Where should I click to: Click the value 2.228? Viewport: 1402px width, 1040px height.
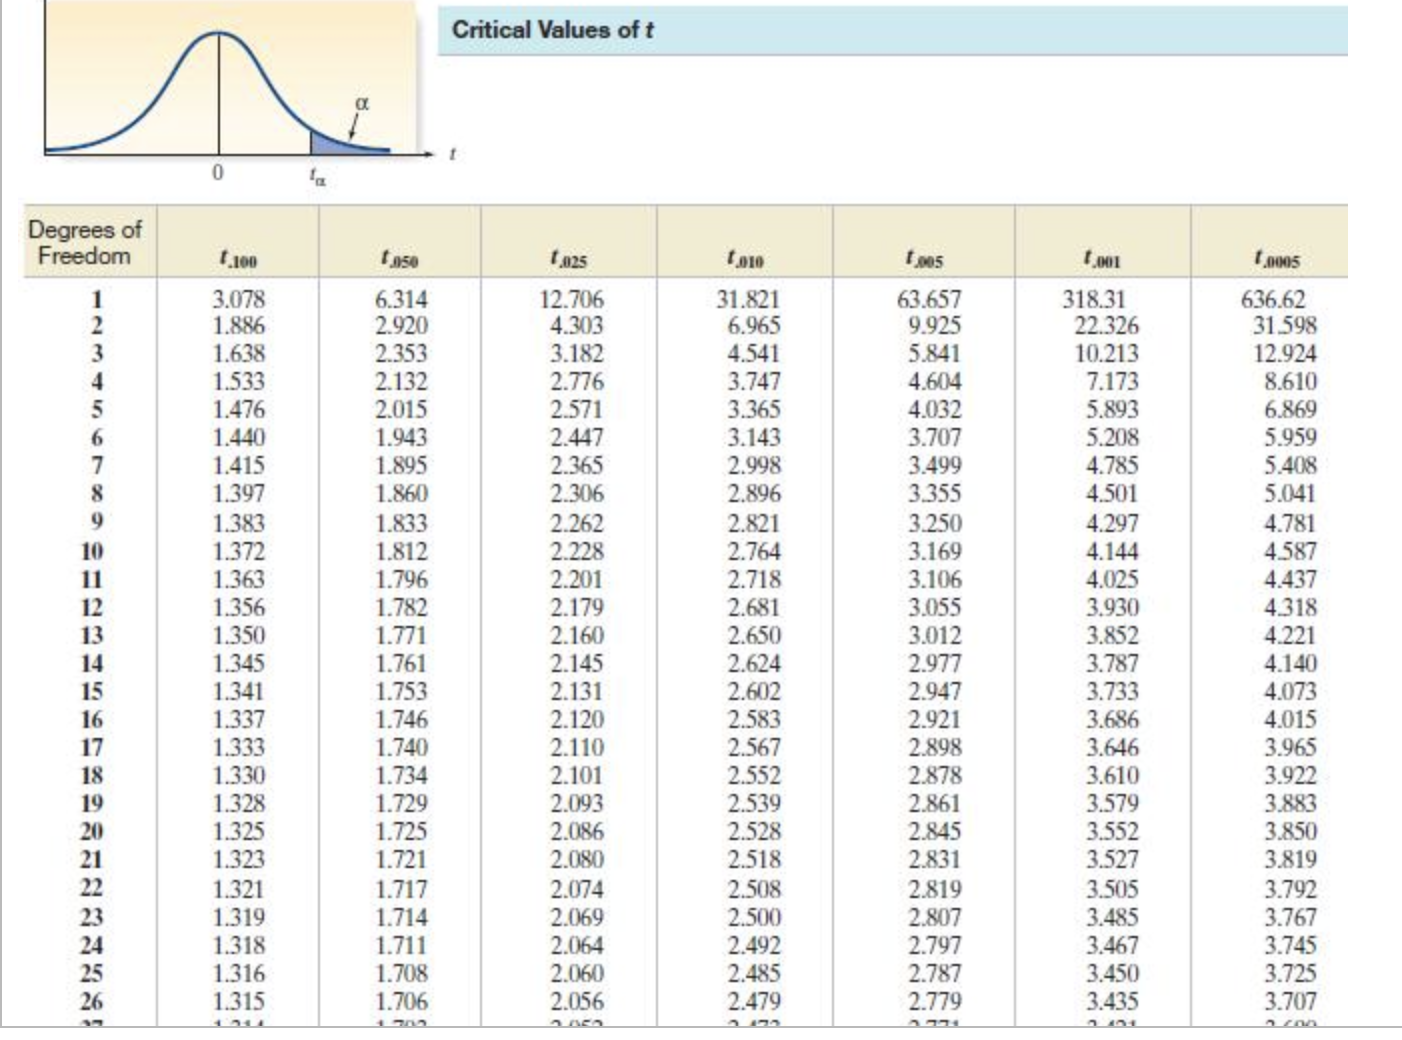(577, 551)
